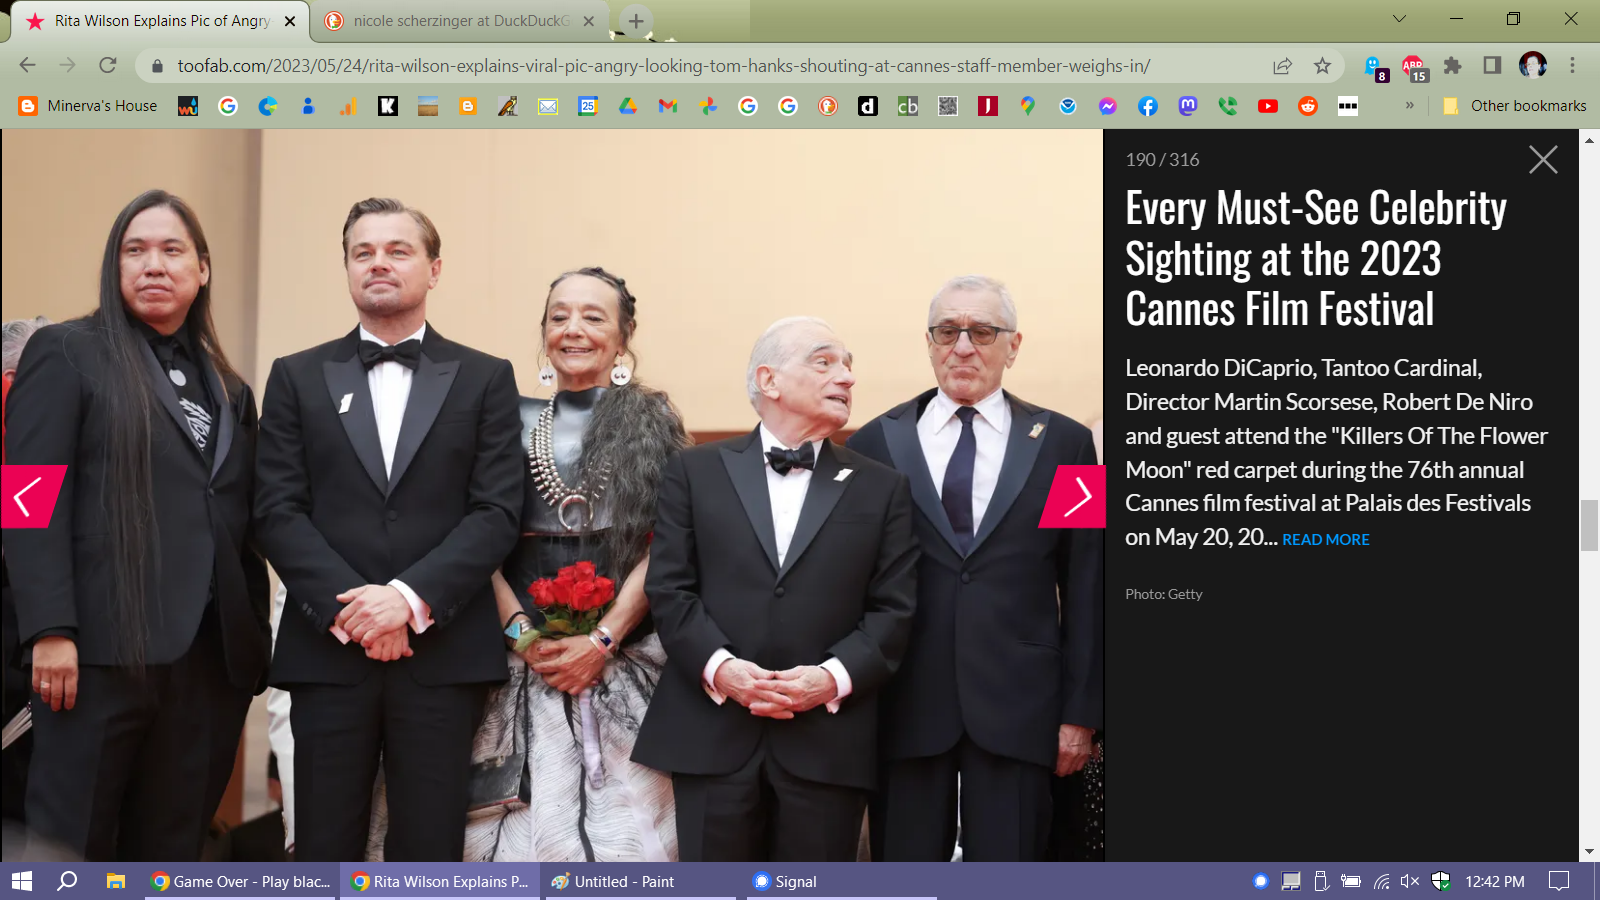Open Windows Security shield tray icon
The height and width of the screenshot is (900, 1600).
pos(1441,881)
